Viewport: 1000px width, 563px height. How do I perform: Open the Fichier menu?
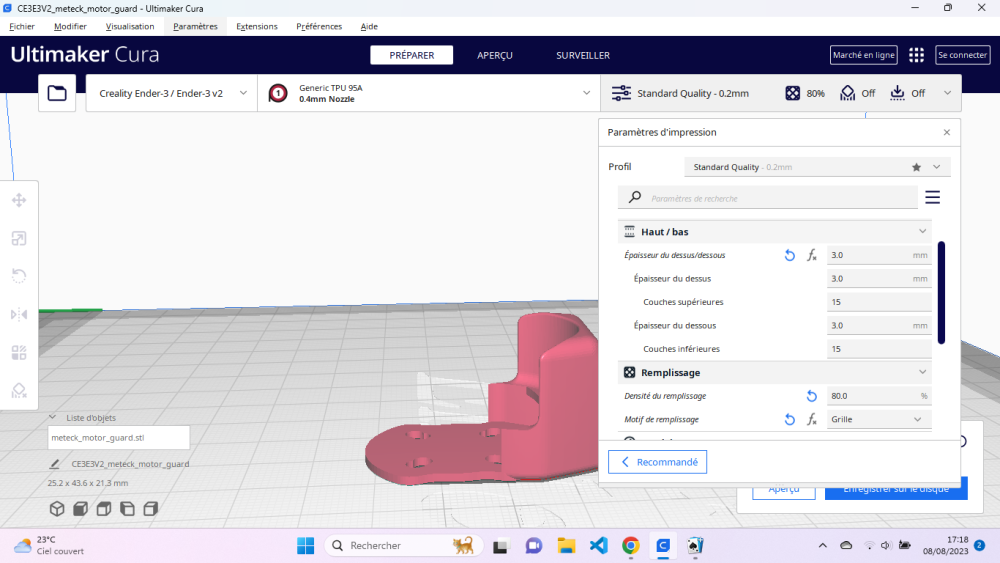(22, 26)
